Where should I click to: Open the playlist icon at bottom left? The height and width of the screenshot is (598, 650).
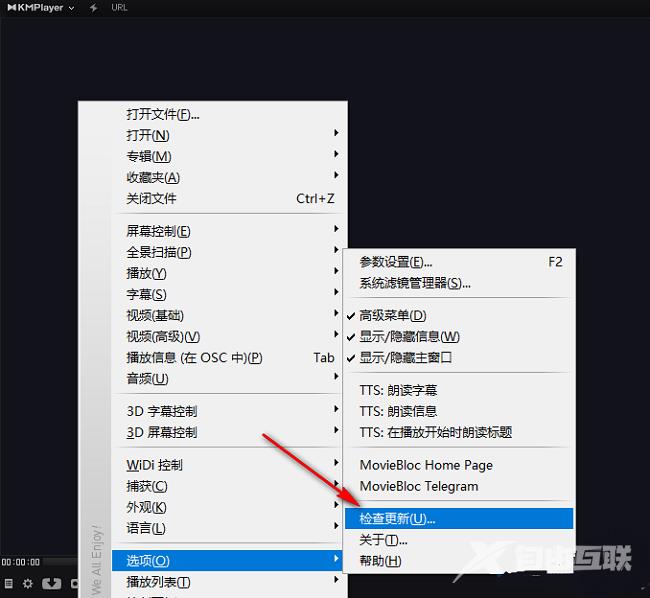(x=9, y=583)
